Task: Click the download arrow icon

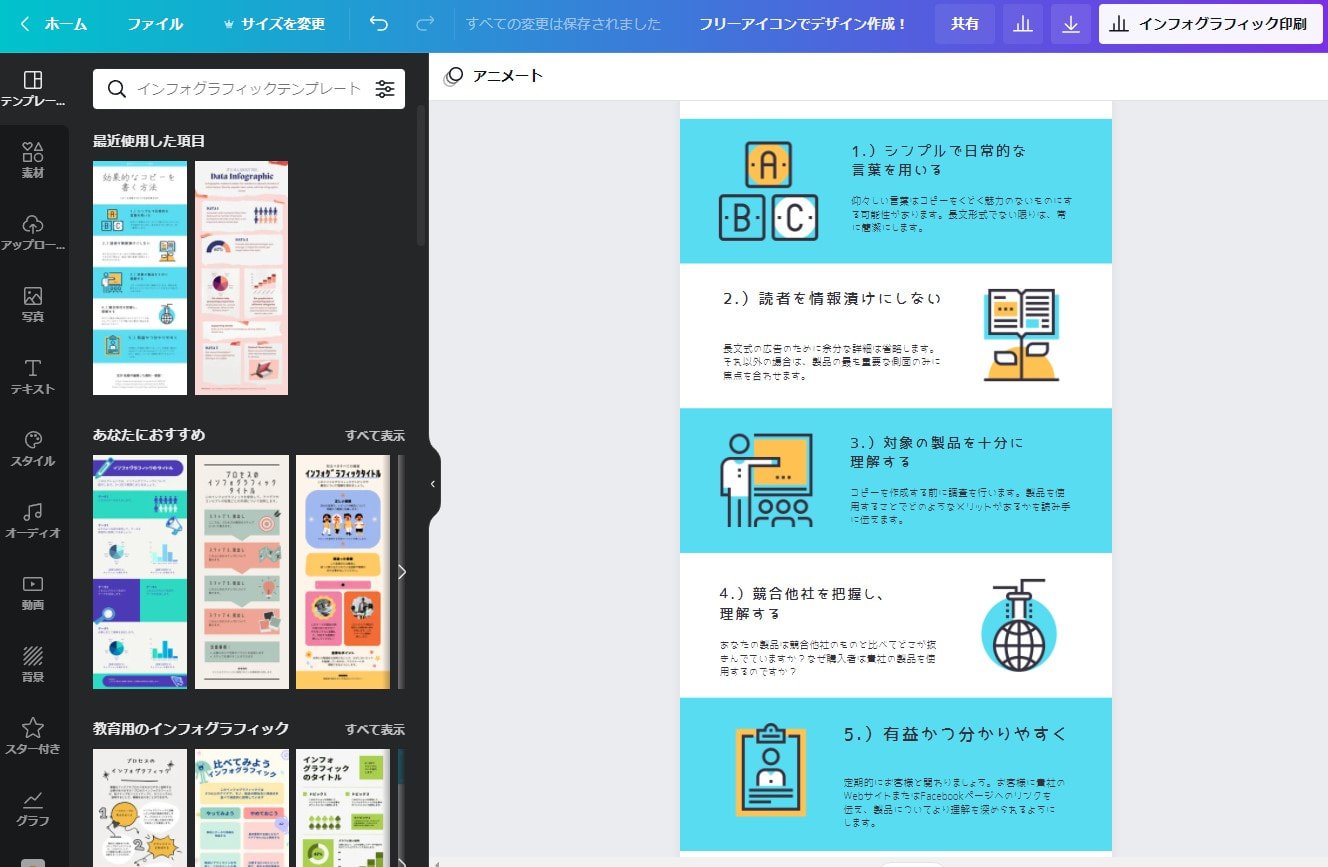Action: 1071,24
